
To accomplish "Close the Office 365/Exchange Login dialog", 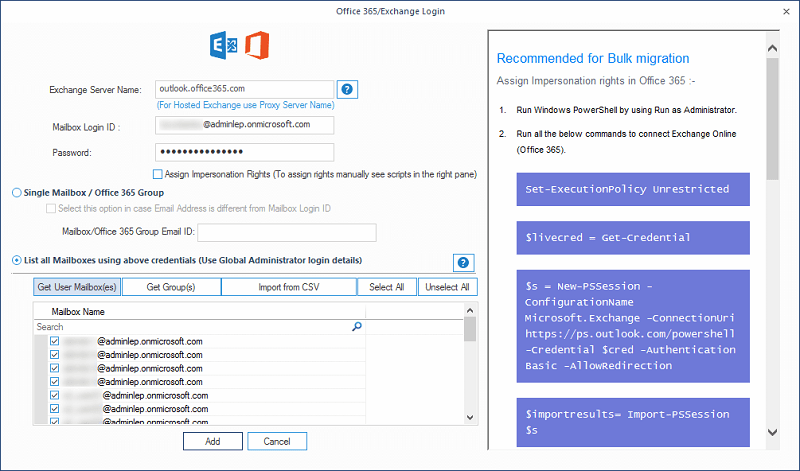I will [783, 11].
